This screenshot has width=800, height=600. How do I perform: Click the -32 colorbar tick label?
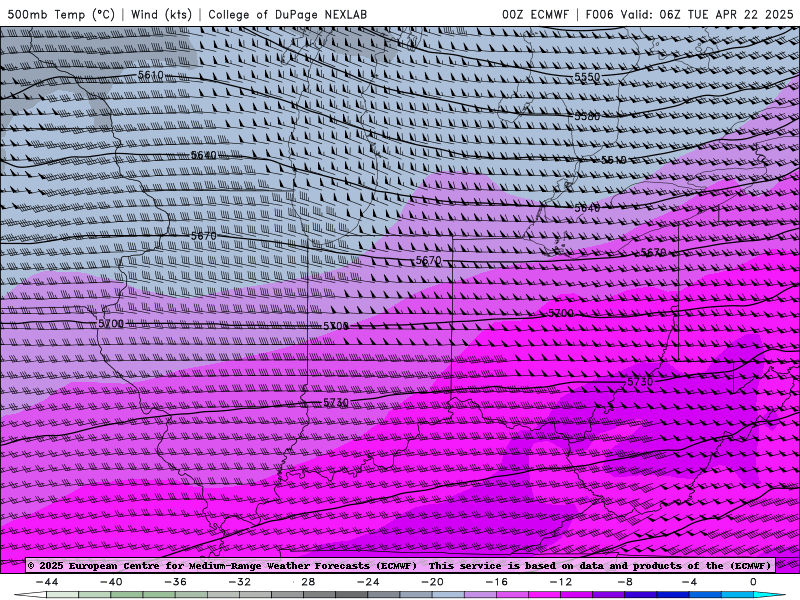pos(240,582)
